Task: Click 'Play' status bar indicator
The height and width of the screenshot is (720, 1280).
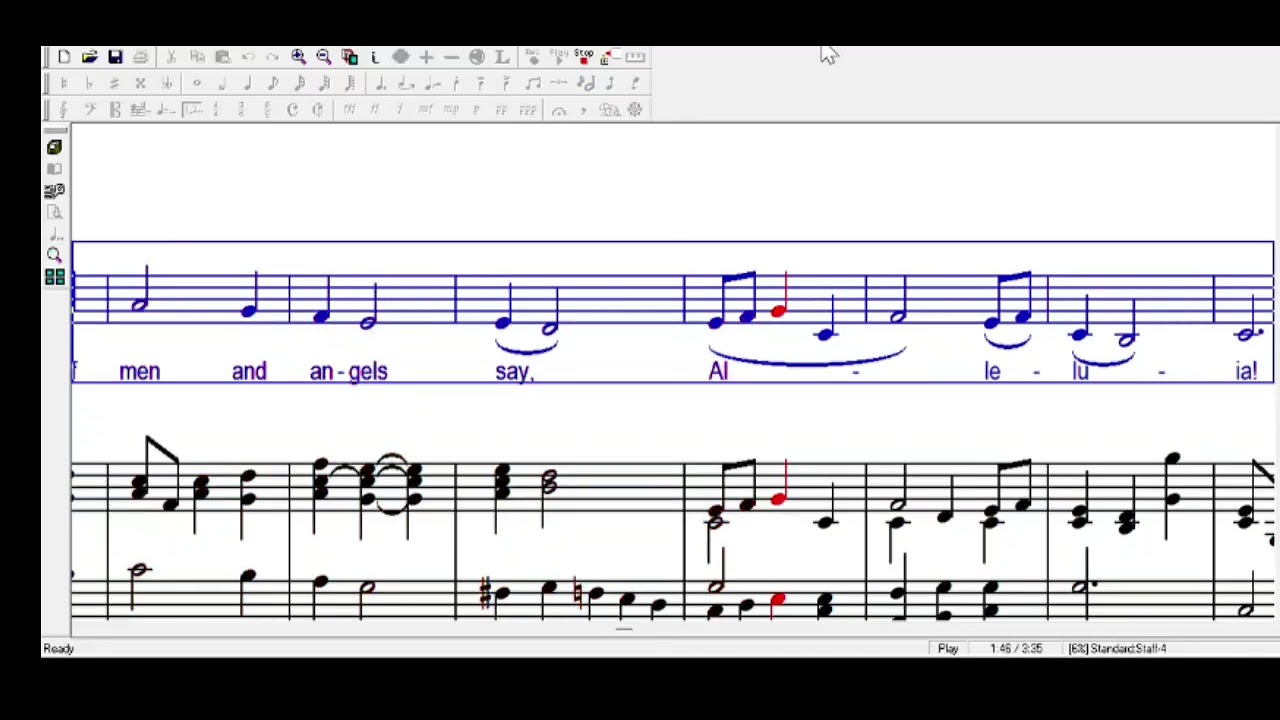Action: 948,649
